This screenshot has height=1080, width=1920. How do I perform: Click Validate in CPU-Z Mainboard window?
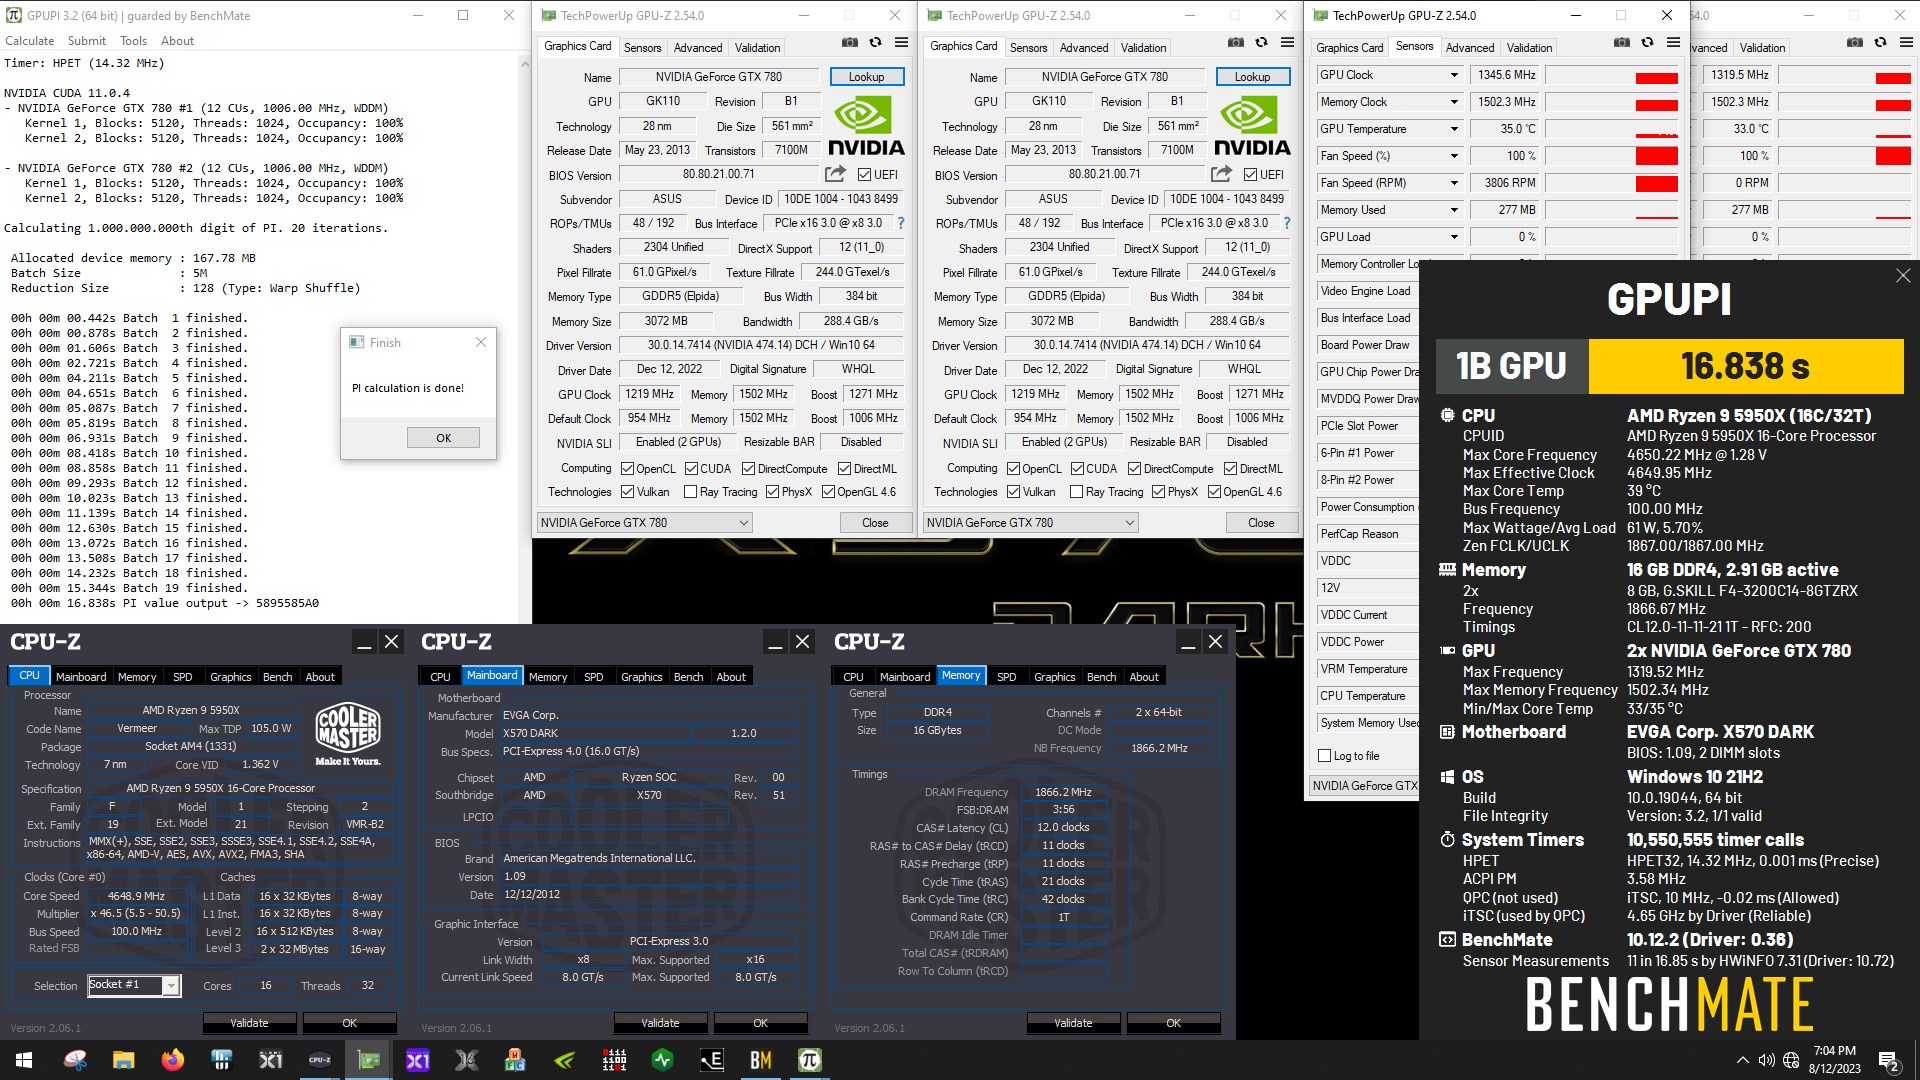click(x=660, y=1023)
